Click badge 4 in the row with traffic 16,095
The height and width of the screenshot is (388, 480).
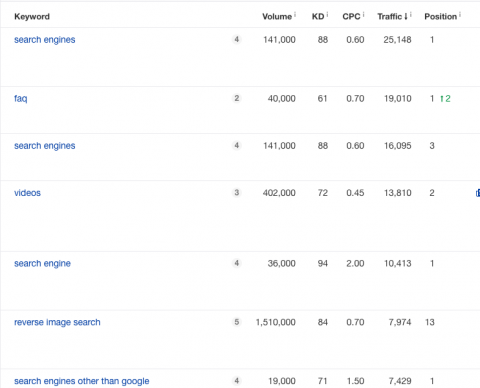[x=237, y=146]
